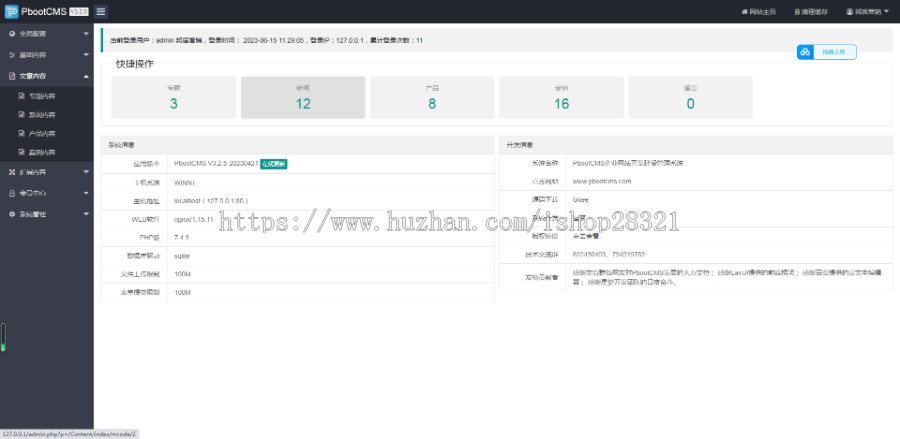
Task: Click the localhost ( 127.0.0.1:80 ) value
Action: tap(211, 201)
